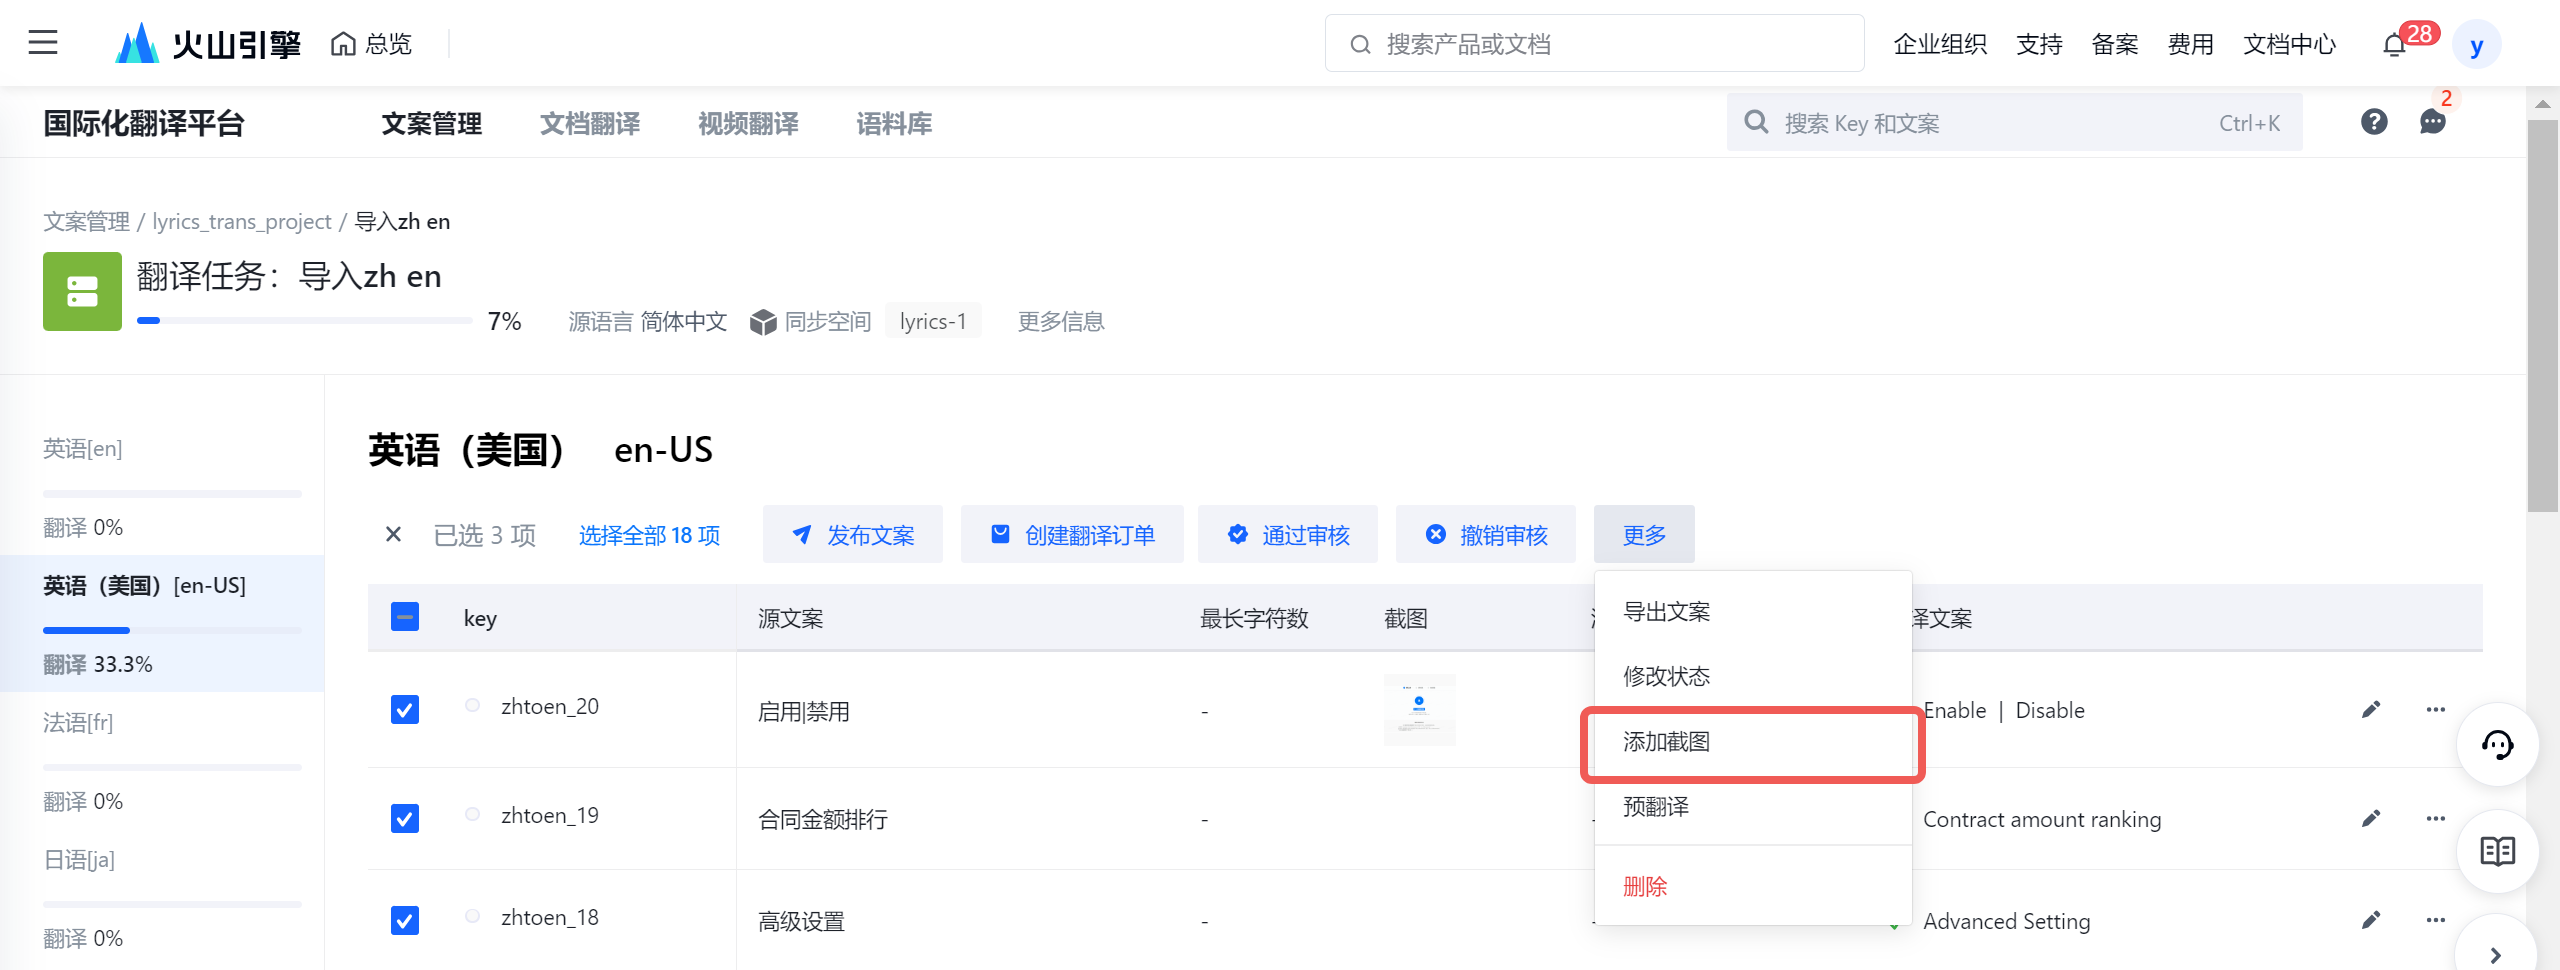Open more options for zhtoen_19 row
Screen dimensions: 2560x970
pos(2435,819)
